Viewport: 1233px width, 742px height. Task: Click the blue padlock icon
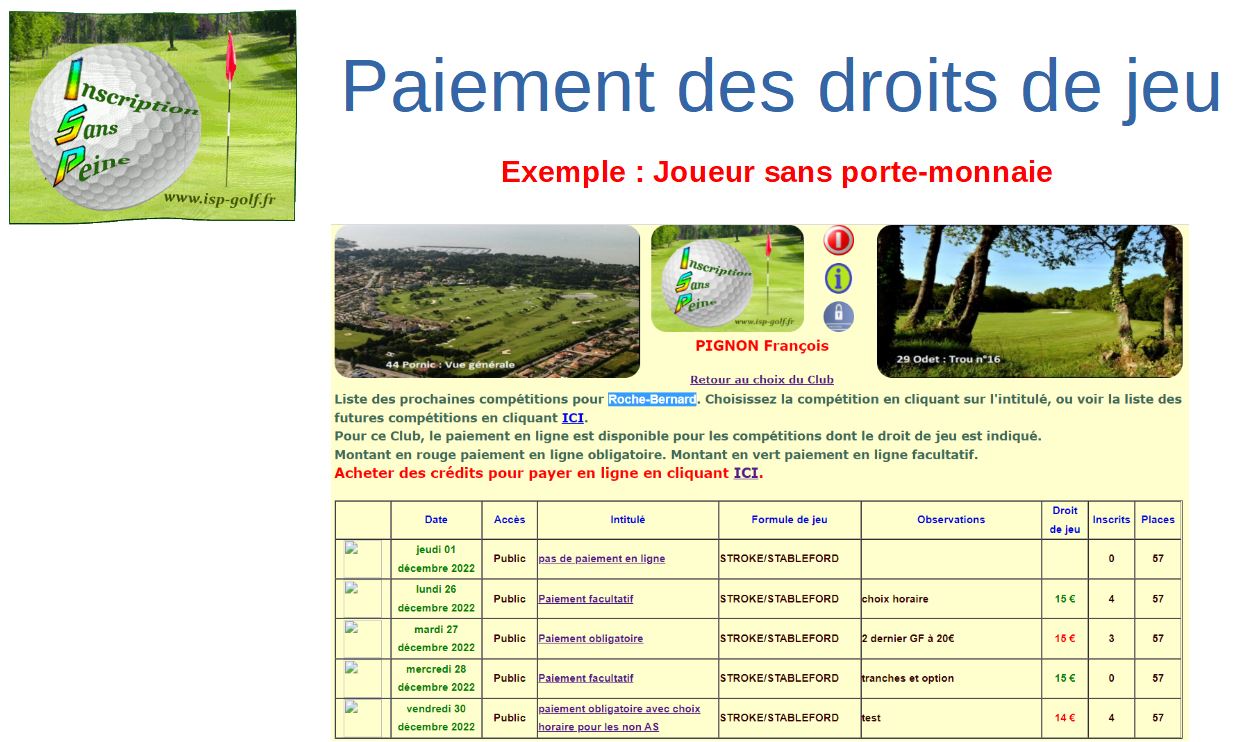pos(838,316)
